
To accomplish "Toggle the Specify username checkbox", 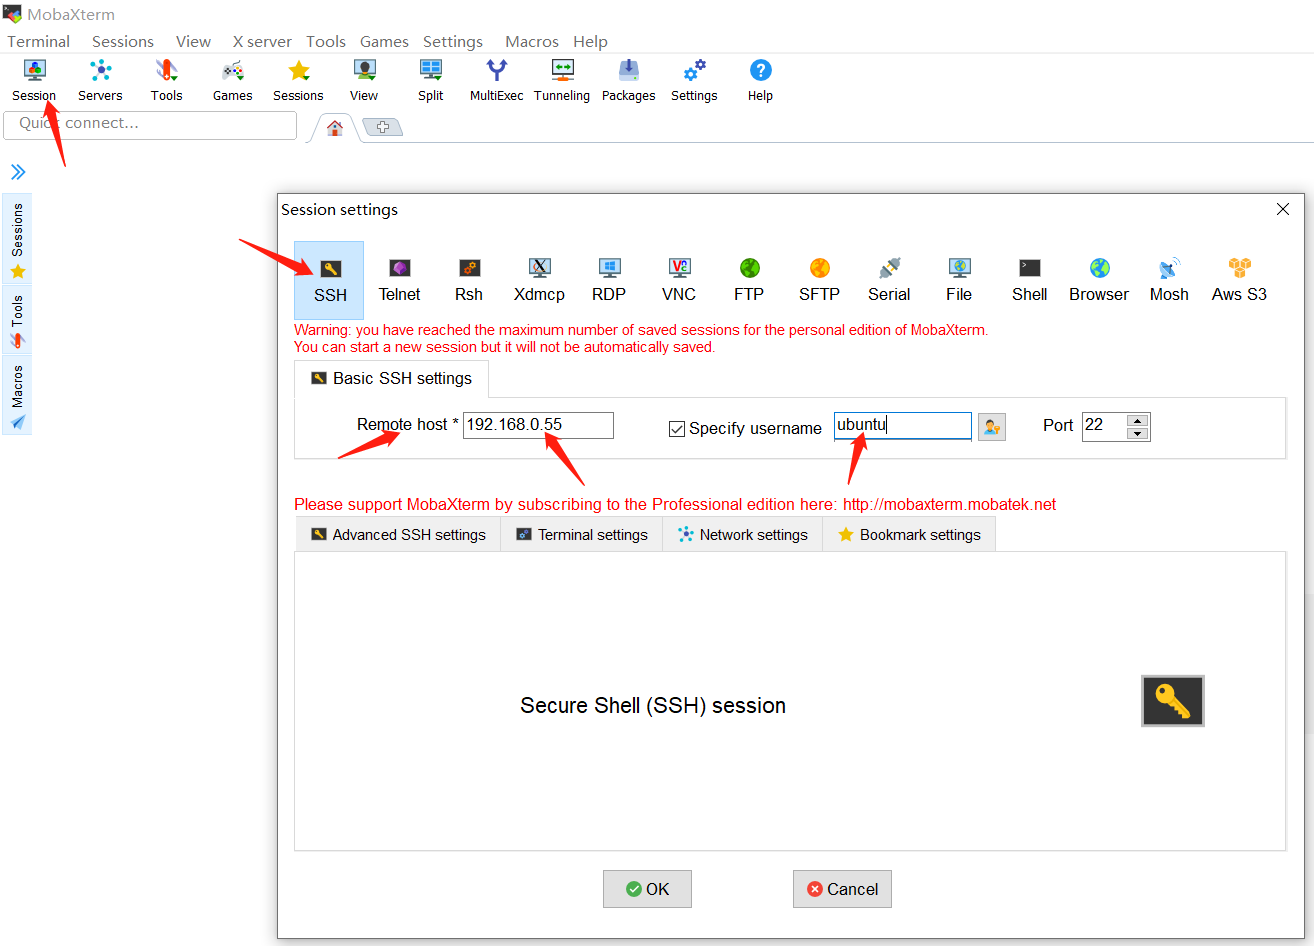I will point(677,429).
